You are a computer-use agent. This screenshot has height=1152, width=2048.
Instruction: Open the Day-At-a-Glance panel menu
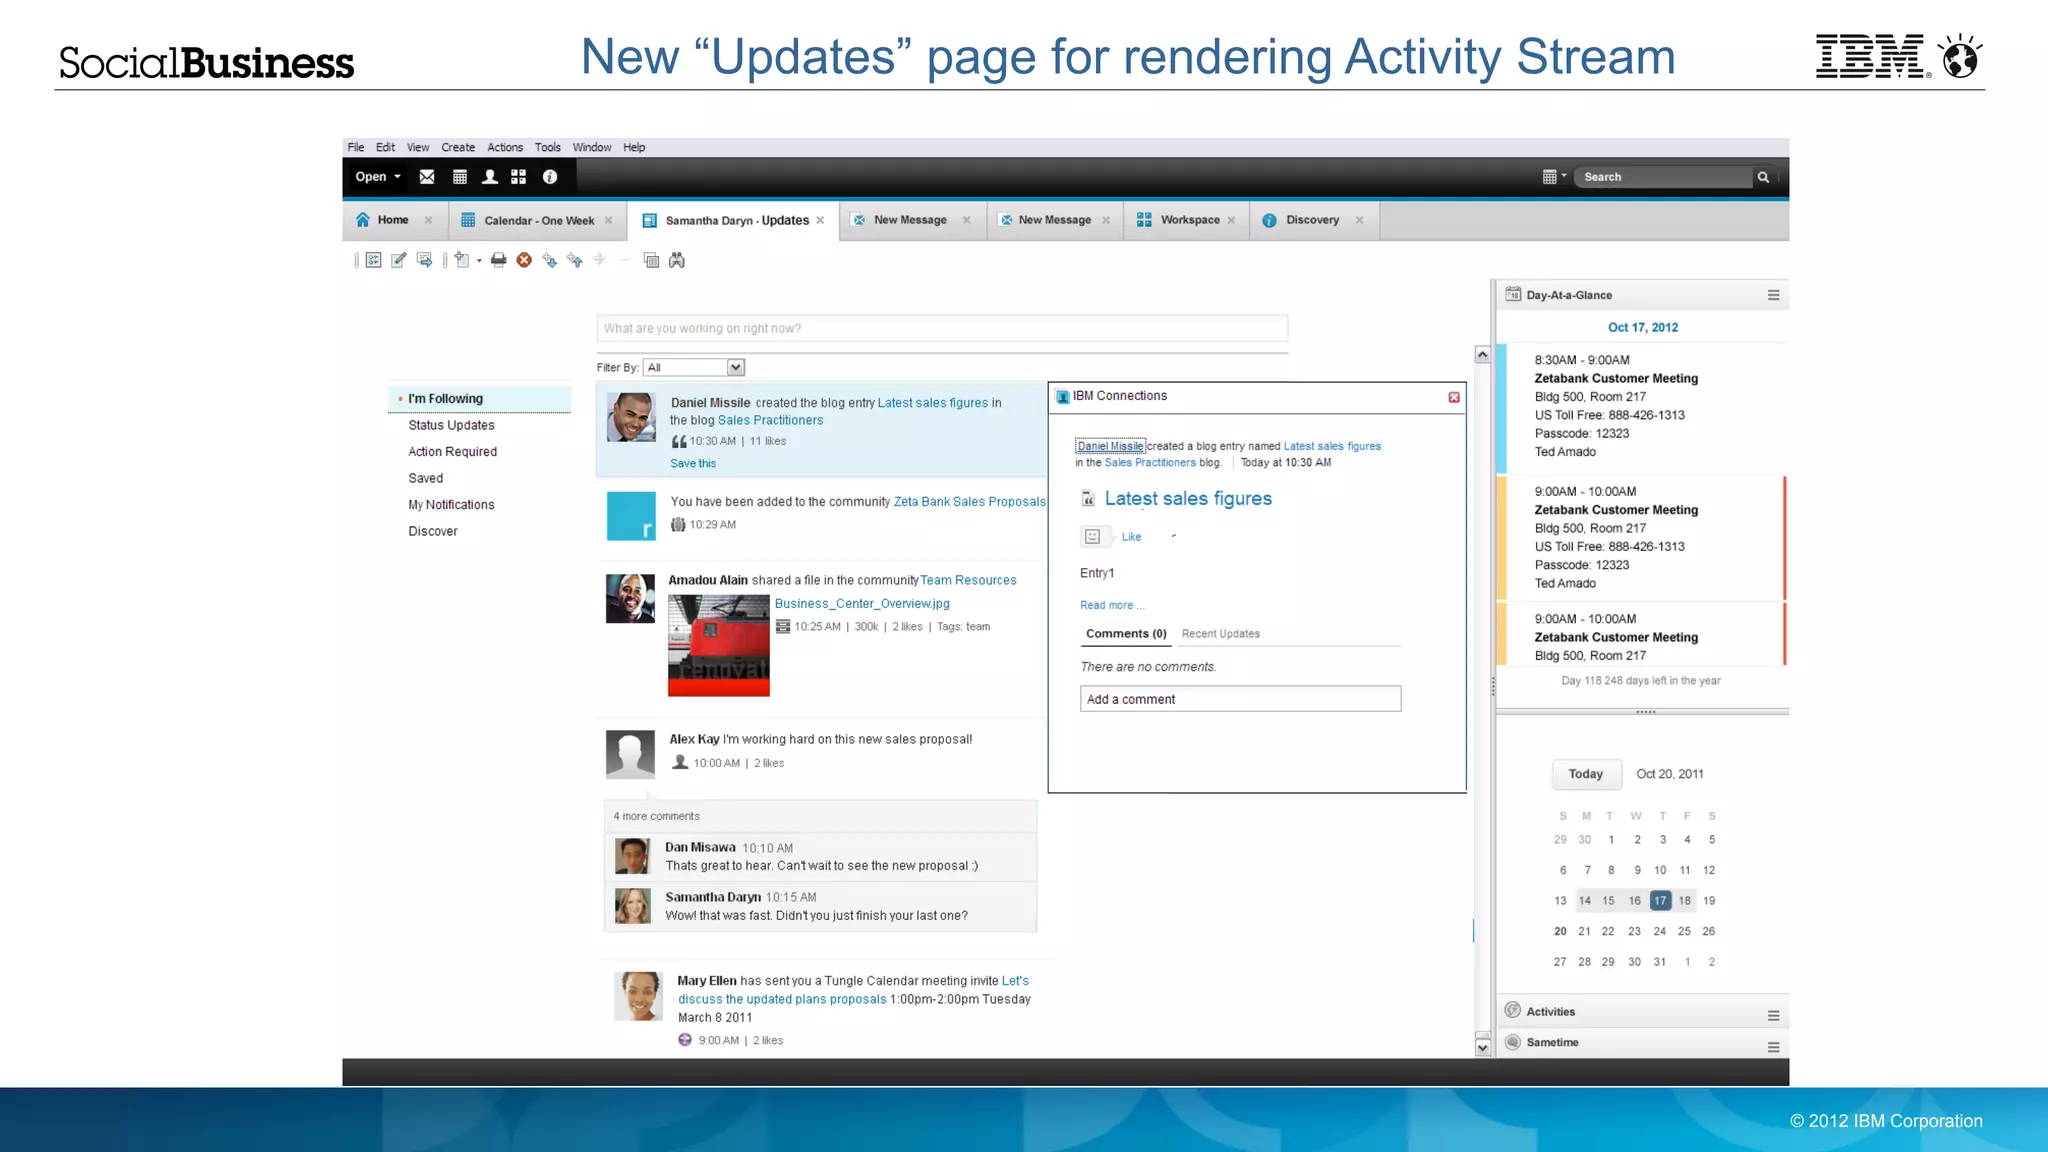tap(1773, 295)
